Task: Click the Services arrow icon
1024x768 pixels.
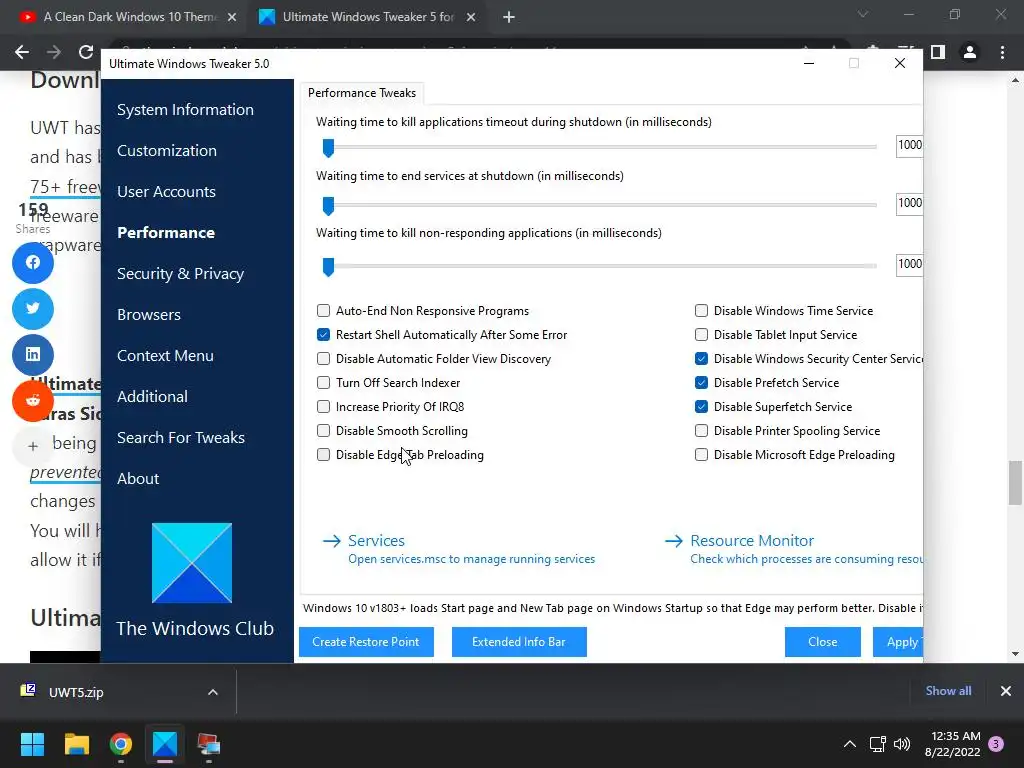Action: pyautogui.click(x=332, y=541)
